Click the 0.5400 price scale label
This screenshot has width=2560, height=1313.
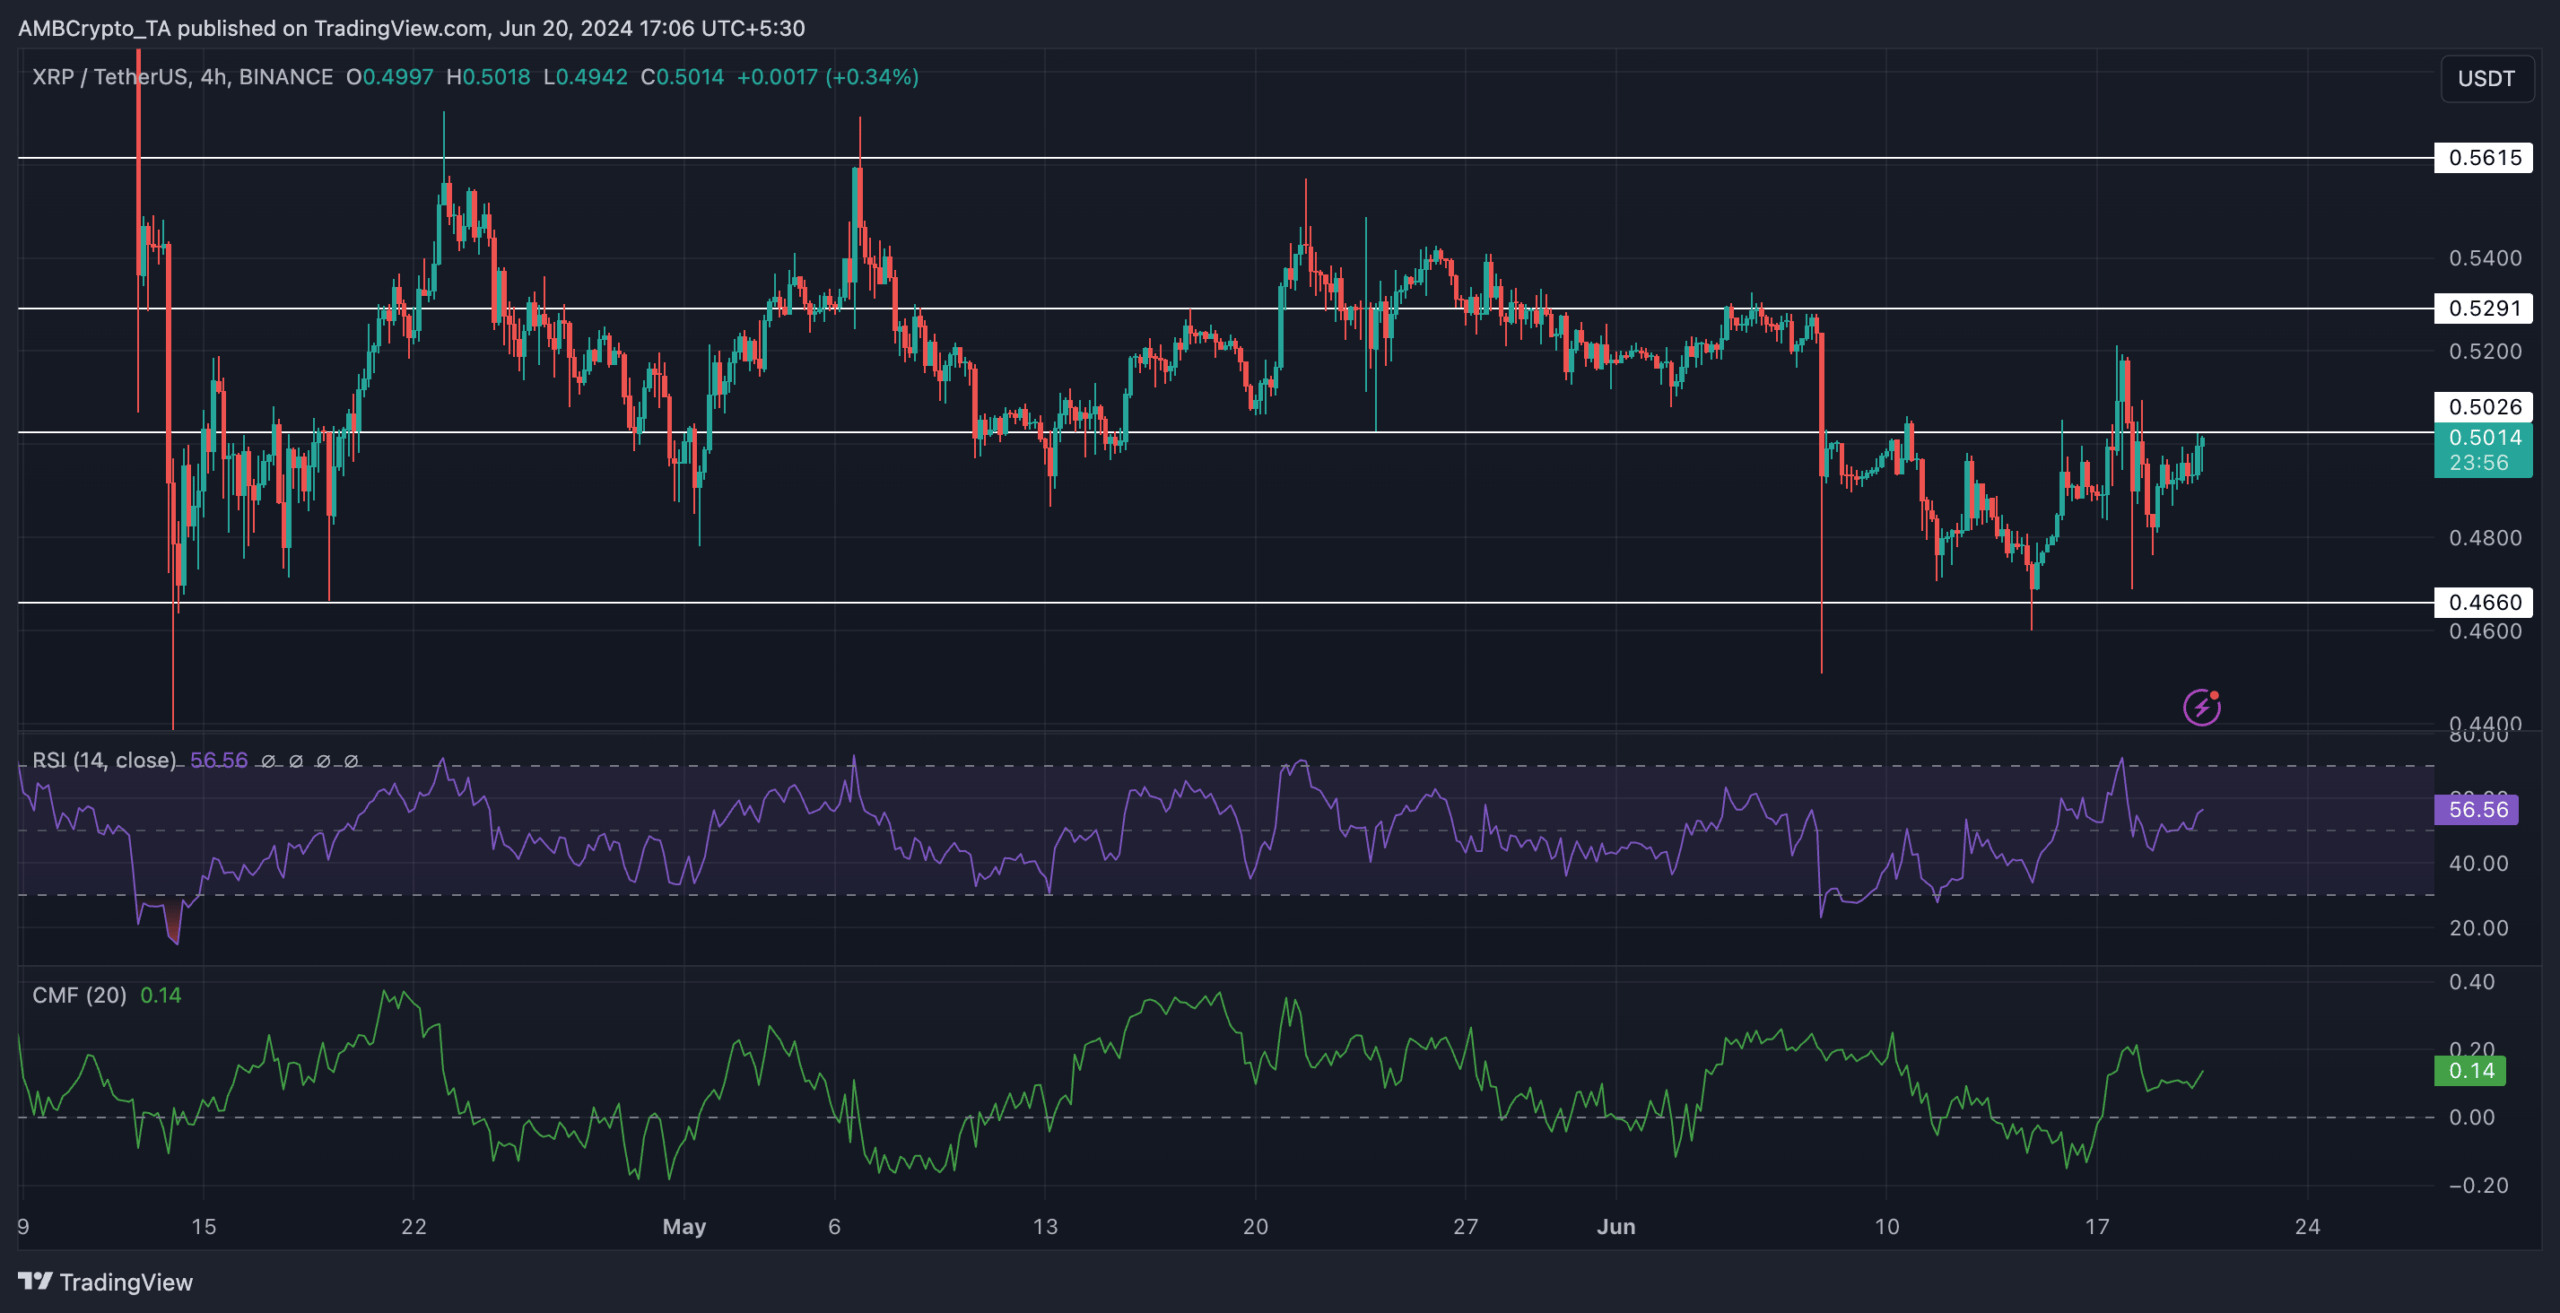pos(2485,258)
